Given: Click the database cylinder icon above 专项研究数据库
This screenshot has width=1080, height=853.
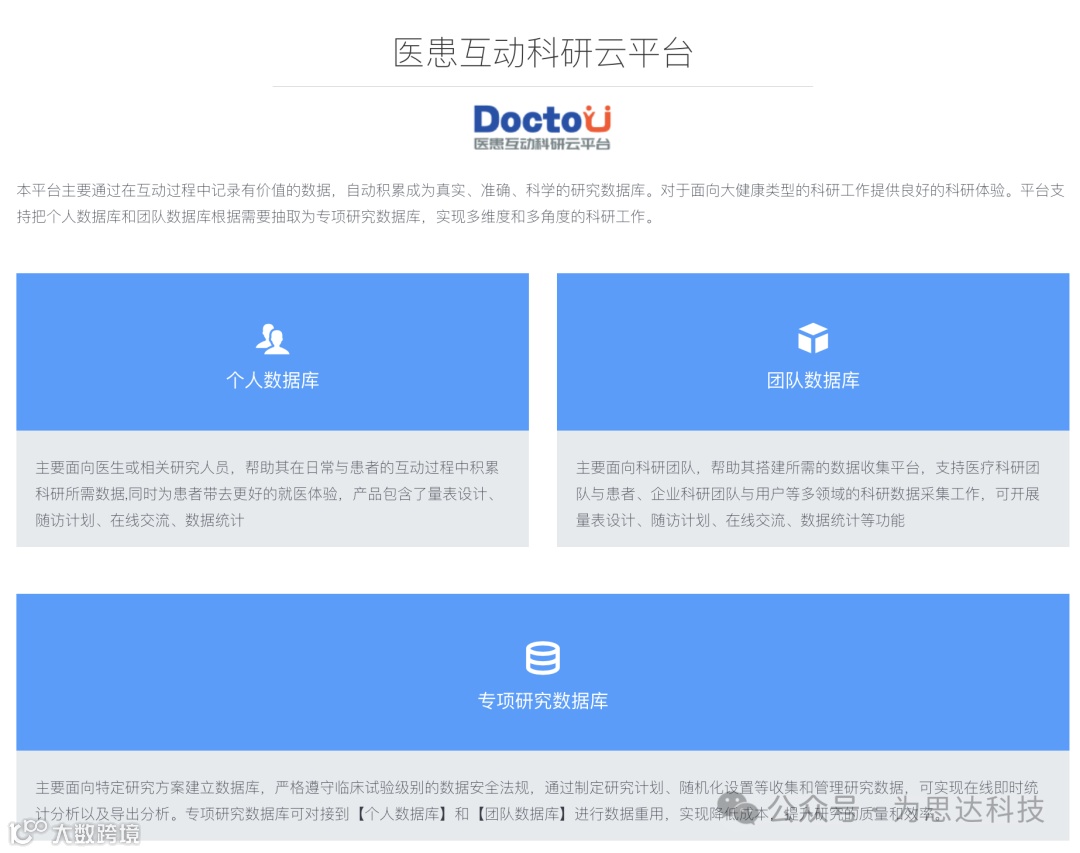Looking at the screenshot, I should pyautogui.click(x=543, y=658).
